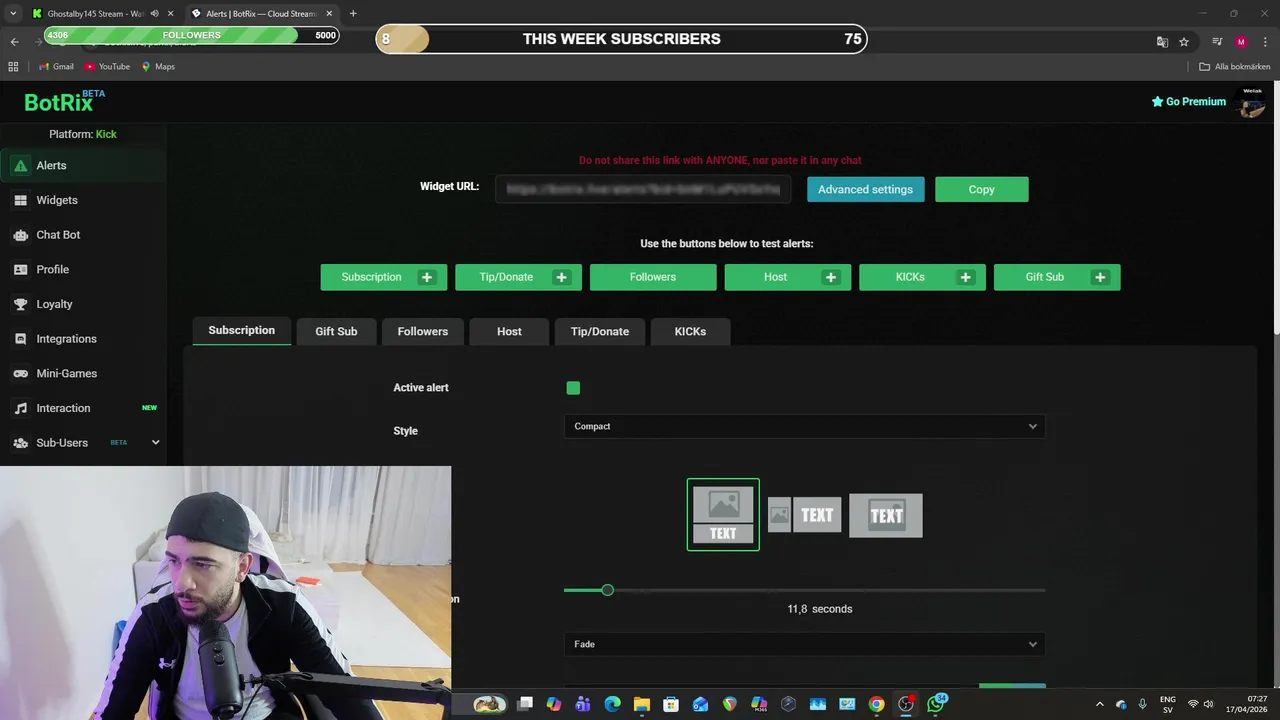Open the Interaction music note icon
Screen dimensions: 1280x720
click(20, 408)
